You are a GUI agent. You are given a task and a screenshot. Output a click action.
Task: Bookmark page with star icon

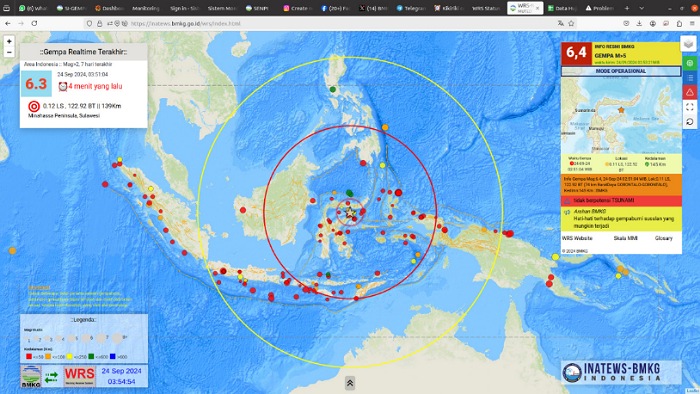[x=571, y=23]
